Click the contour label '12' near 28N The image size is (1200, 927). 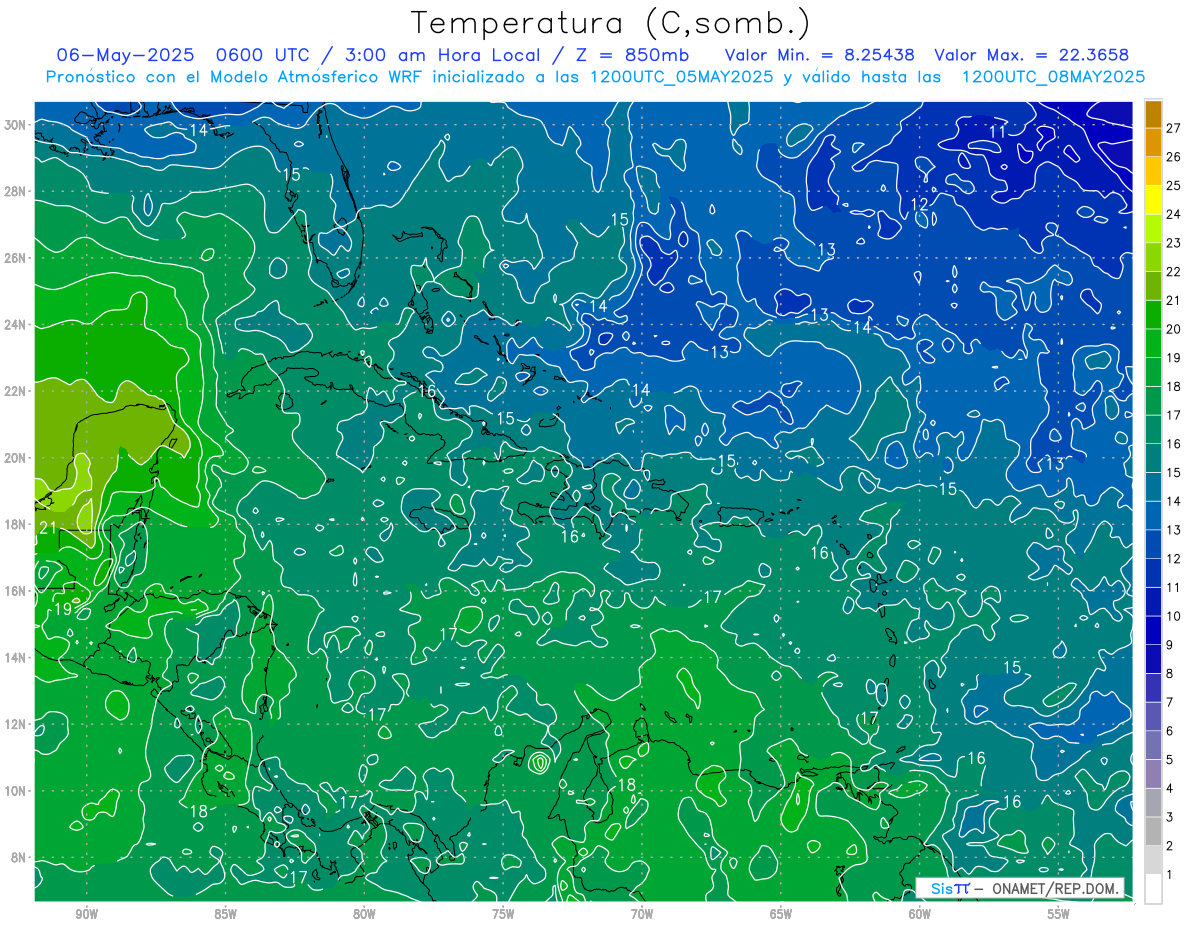(919, 204)
